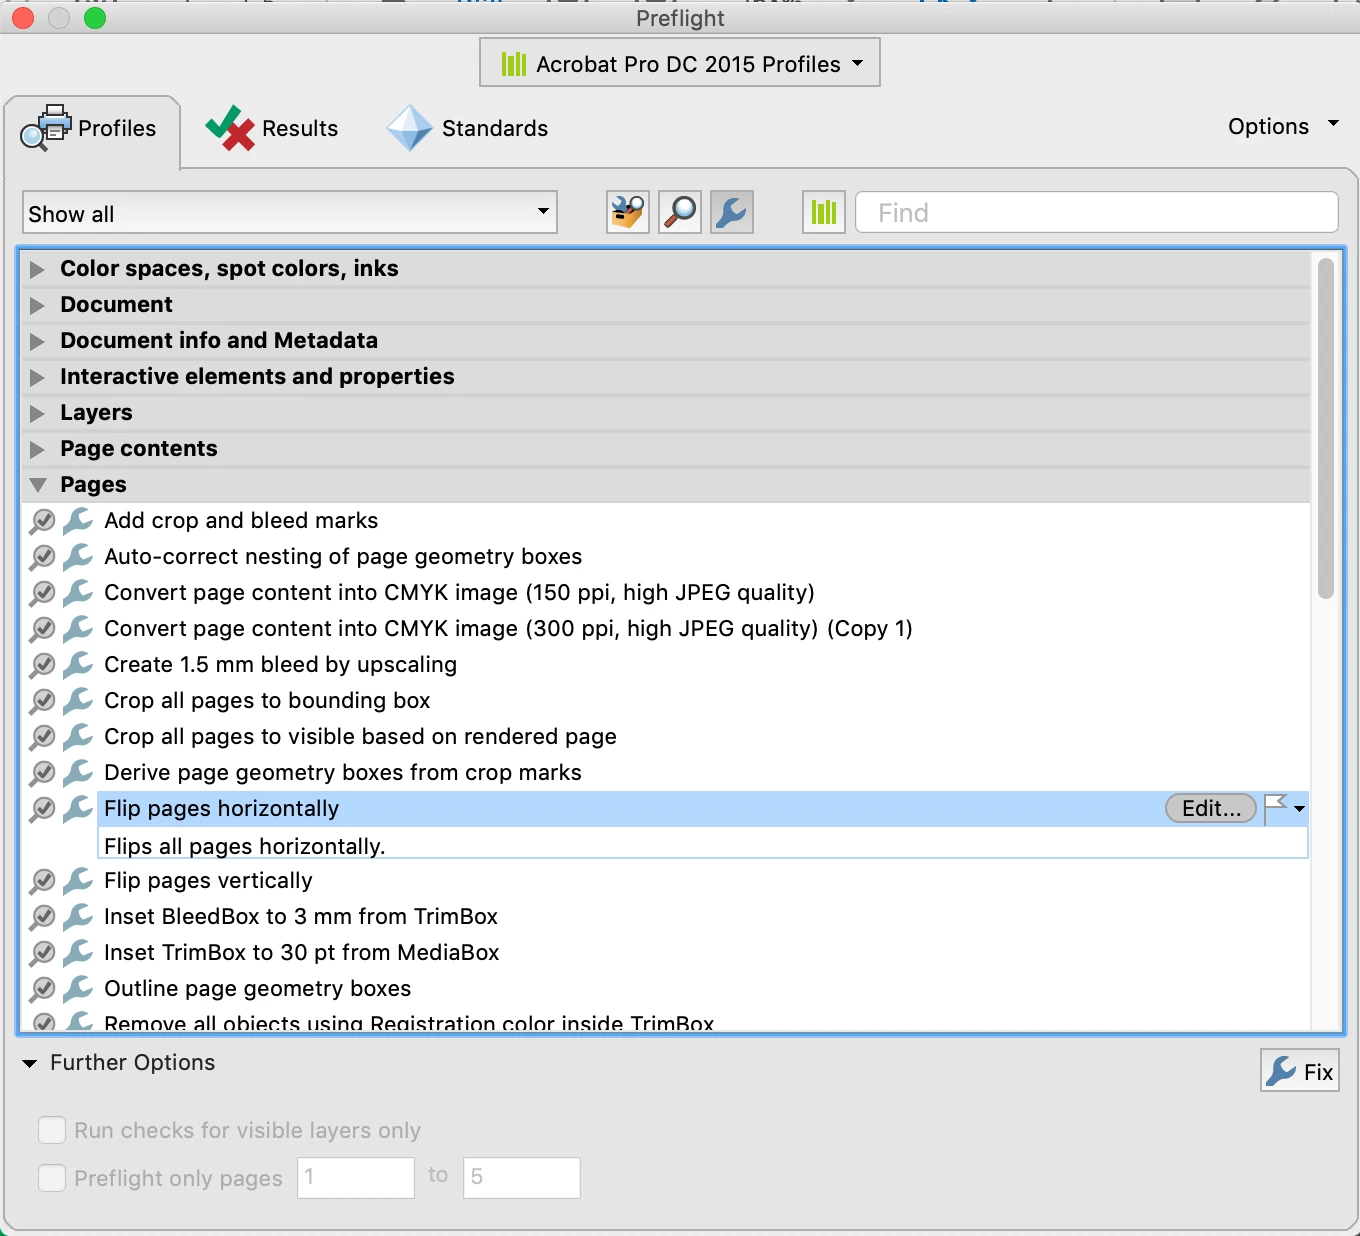Toggle Preflight only pages checkbox
The height and width of the screenshot is (1236, 1360).
click(x=52, y=1178)
